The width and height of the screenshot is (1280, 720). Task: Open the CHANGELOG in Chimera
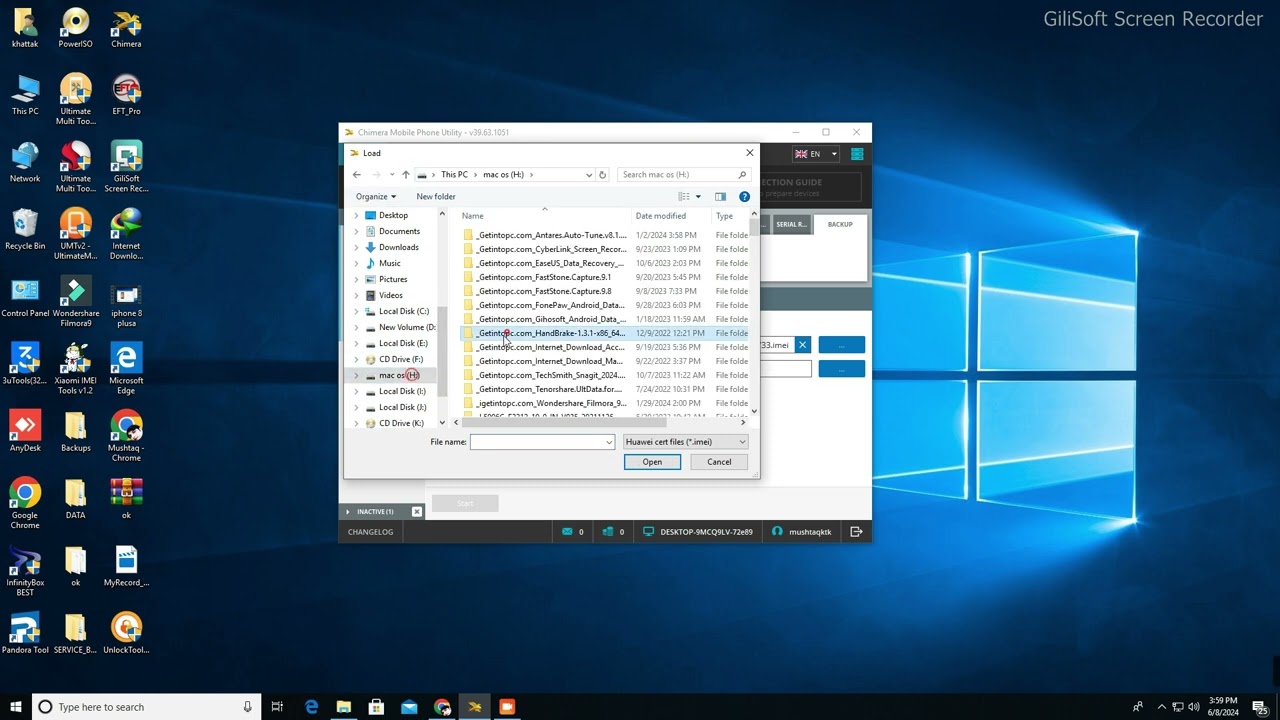tap(370, 532)
